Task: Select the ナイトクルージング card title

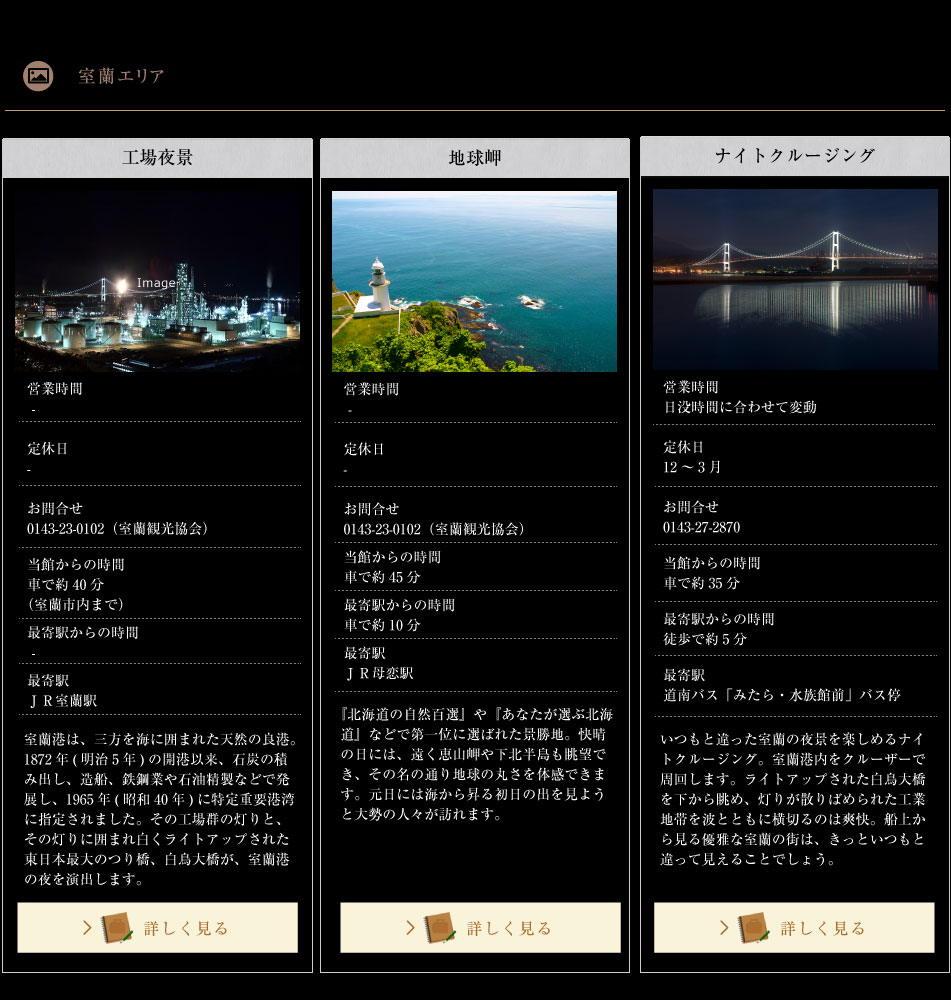Action: (x=795, y=156)
